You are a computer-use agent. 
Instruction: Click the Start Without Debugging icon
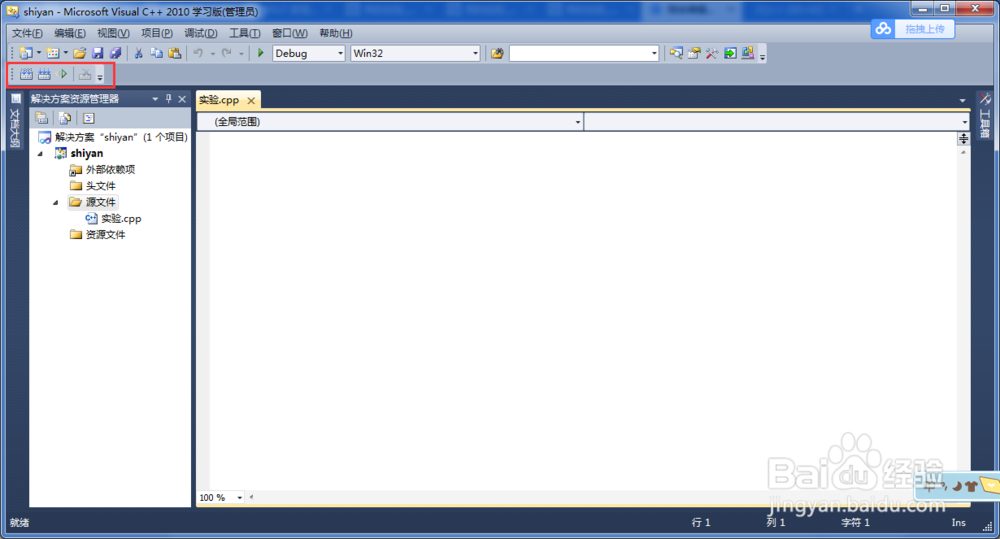tap(62, 74)
